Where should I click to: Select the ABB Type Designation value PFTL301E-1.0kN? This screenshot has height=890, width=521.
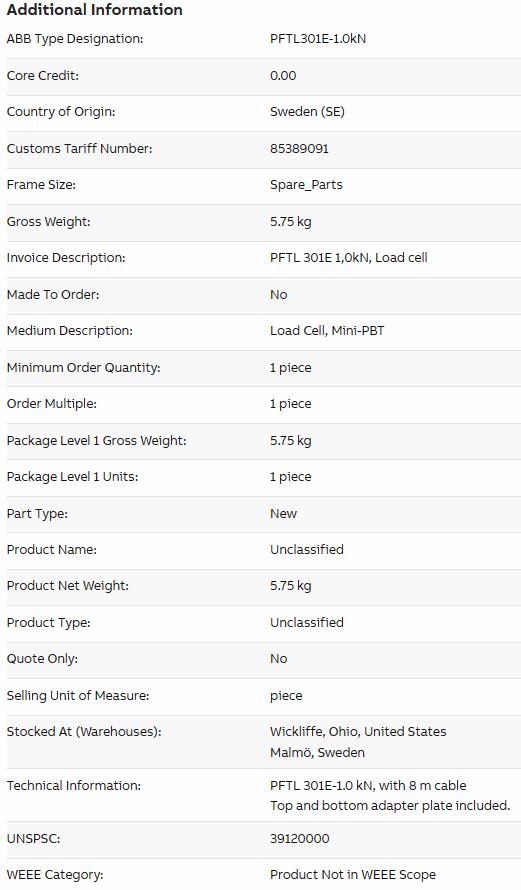pos(318,39)
